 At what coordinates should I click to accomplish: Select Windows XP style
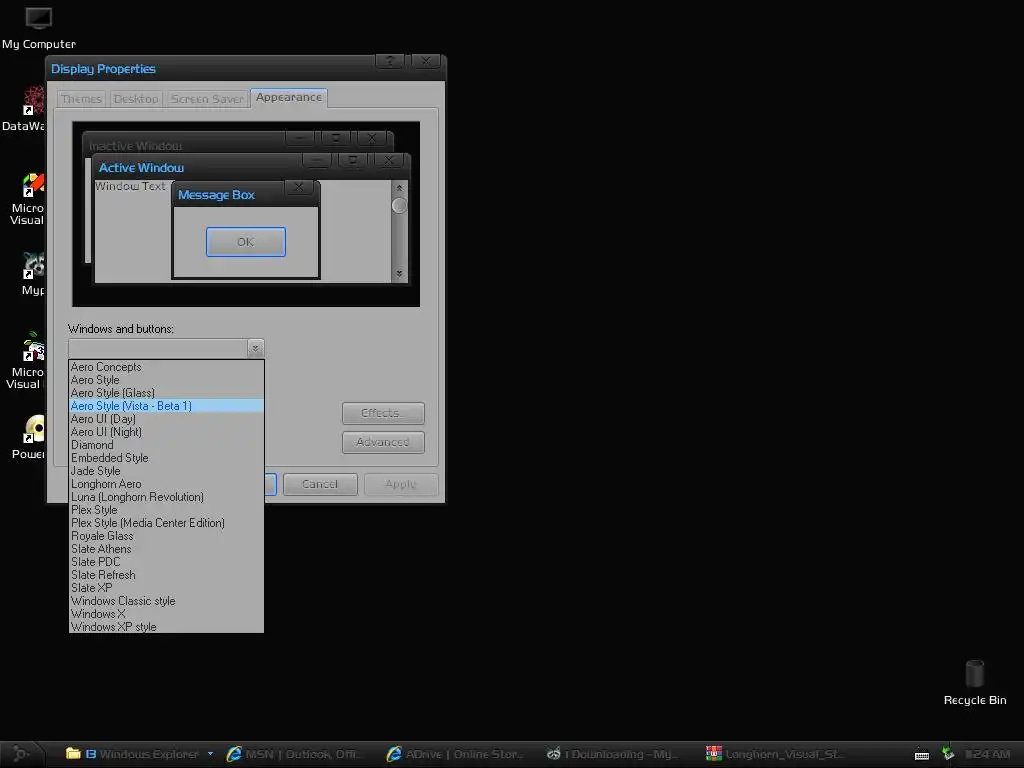167,627
